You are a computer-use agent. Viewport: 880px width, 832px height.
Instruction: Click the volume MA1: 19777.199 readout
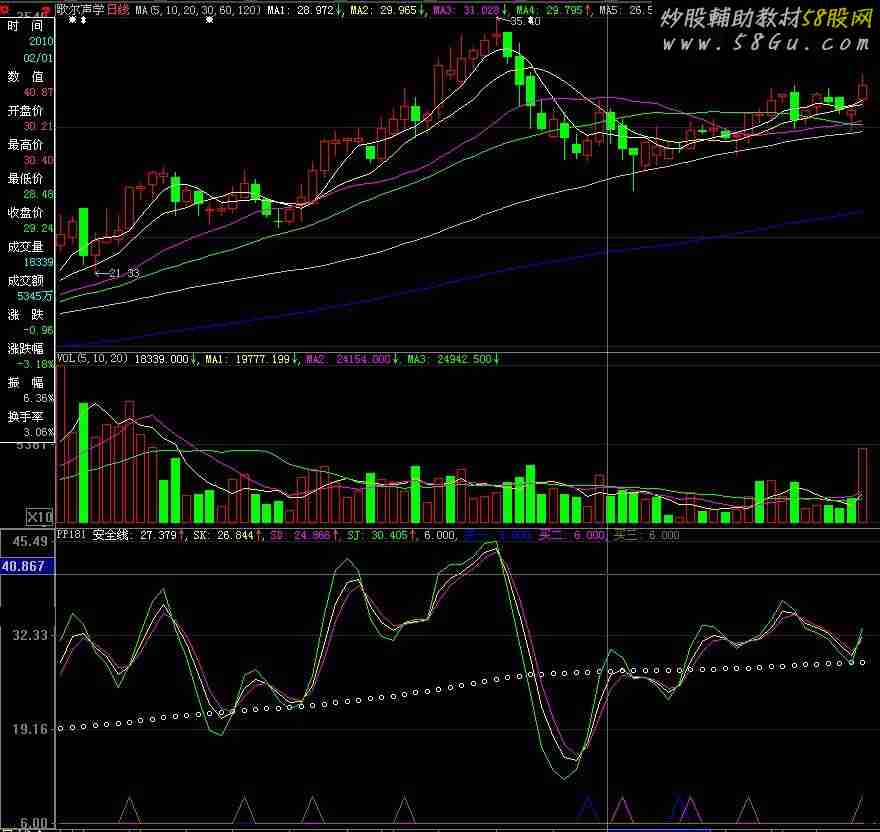tap(250, 359)
